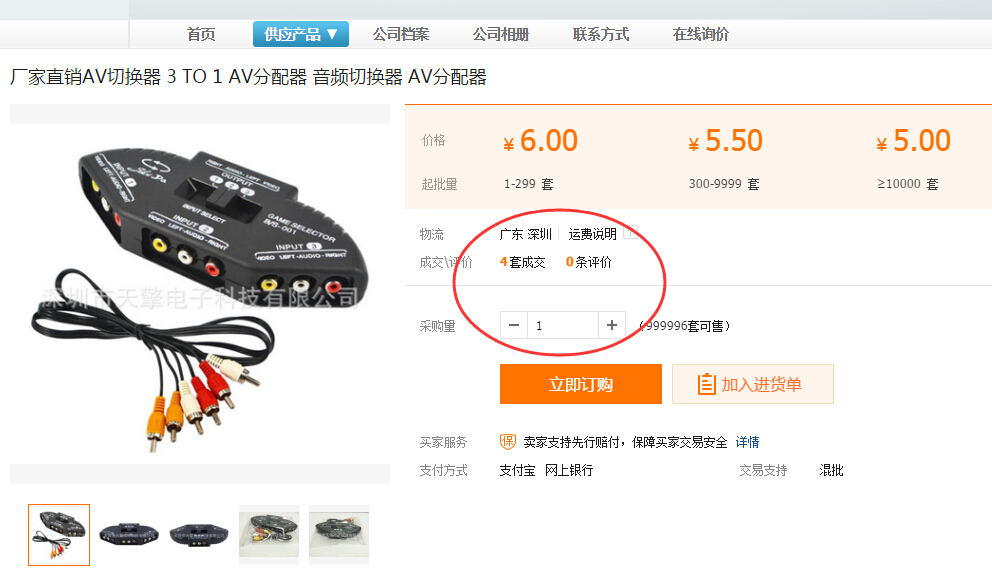This screenshot has width=992, height=569.
Task: Click the 详情 link
Action: [747, 442]
